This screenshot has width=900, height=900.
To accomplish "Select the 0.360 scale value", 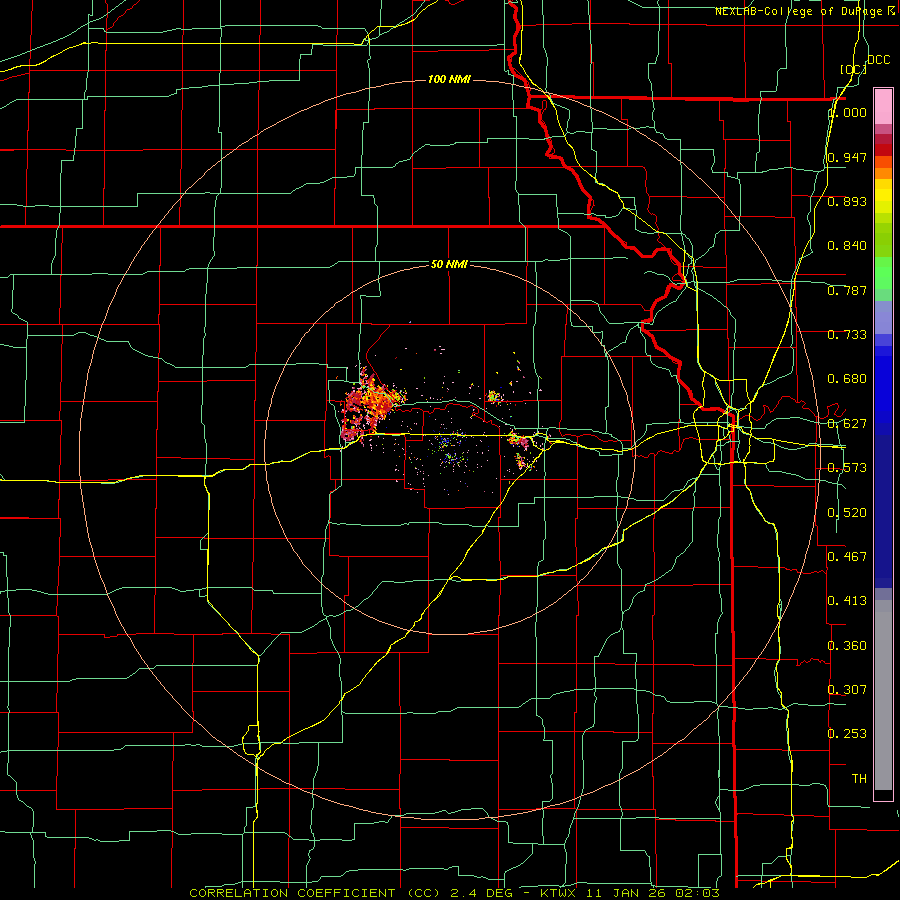I will pos(847,646).
